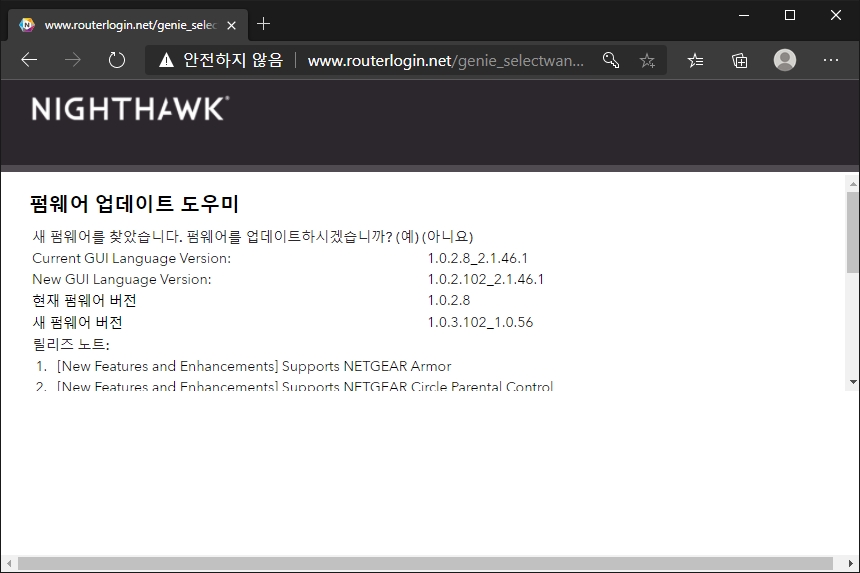This screenshot has height=573, width=860.
Task: Open the favorites list
Action: point(695,60)
